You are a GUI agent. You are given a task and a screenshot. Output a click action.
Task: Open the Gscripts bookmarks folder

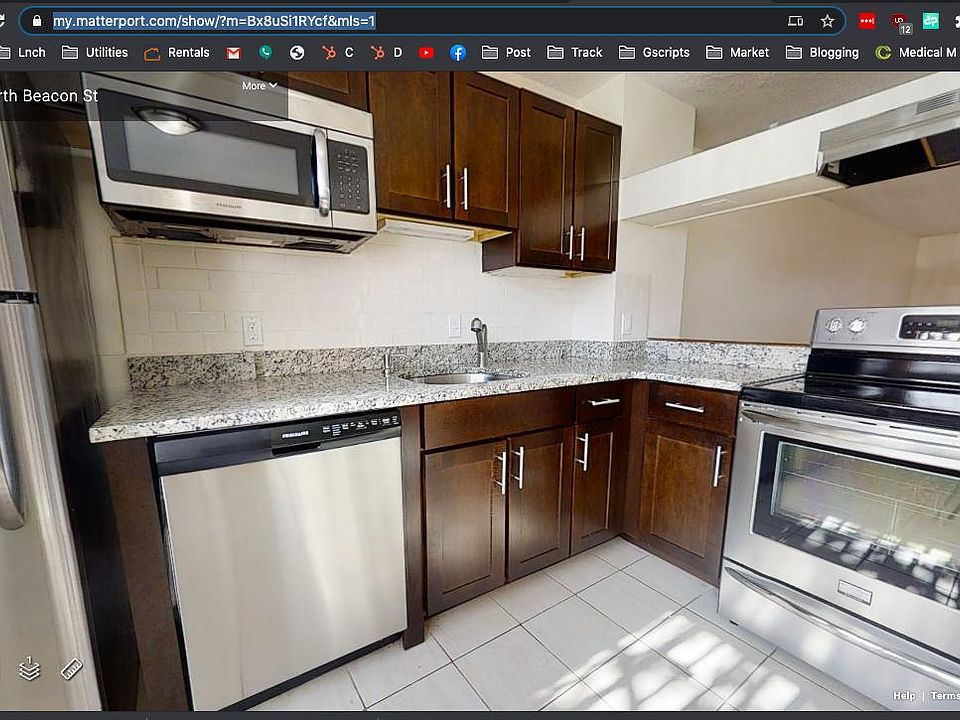654,53
